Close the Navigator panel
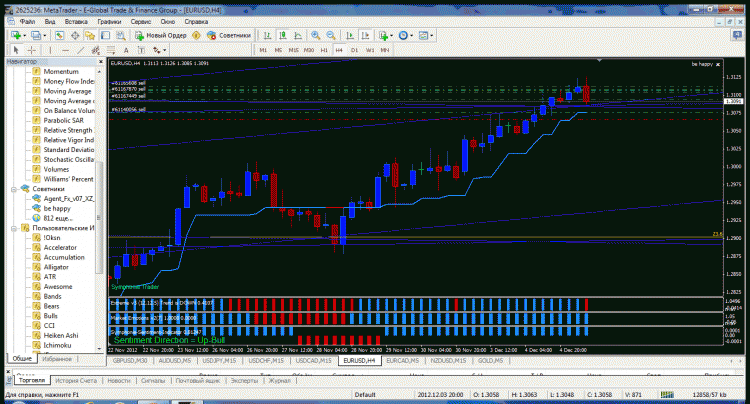This screenshot has height=404, width=750. point(100,62)
